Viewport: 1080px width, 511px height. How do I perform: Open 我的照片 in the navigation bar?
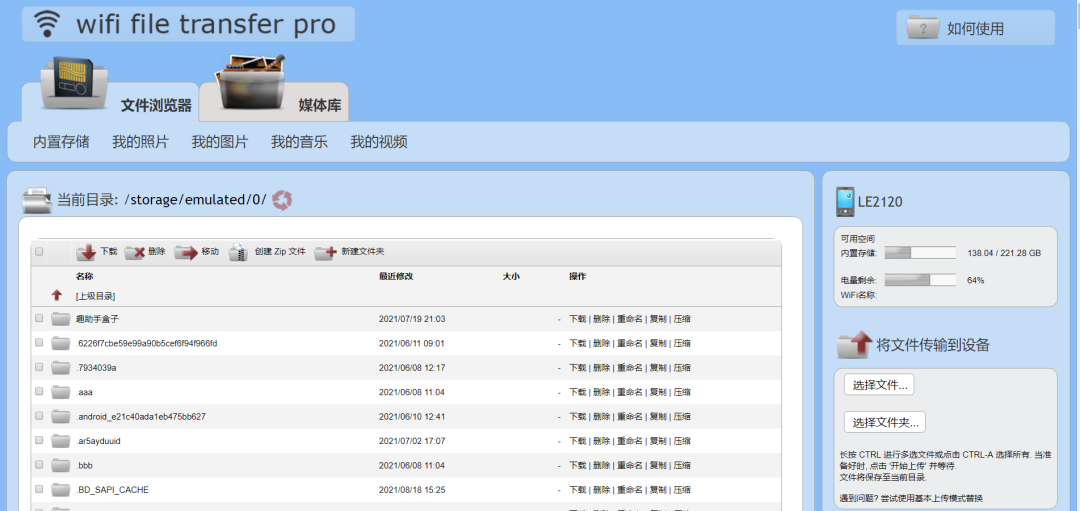141,143
